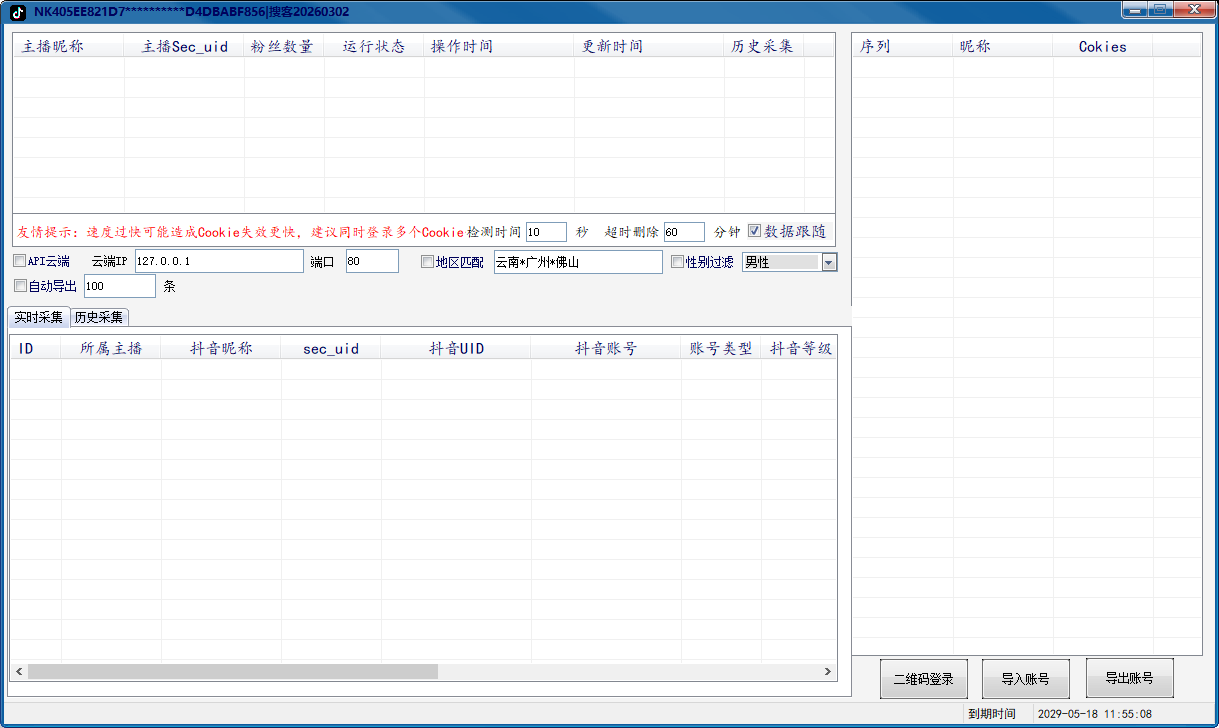Click the 云南*广州*佛山 region field
Screen dimensions: 1219x728
578,262
